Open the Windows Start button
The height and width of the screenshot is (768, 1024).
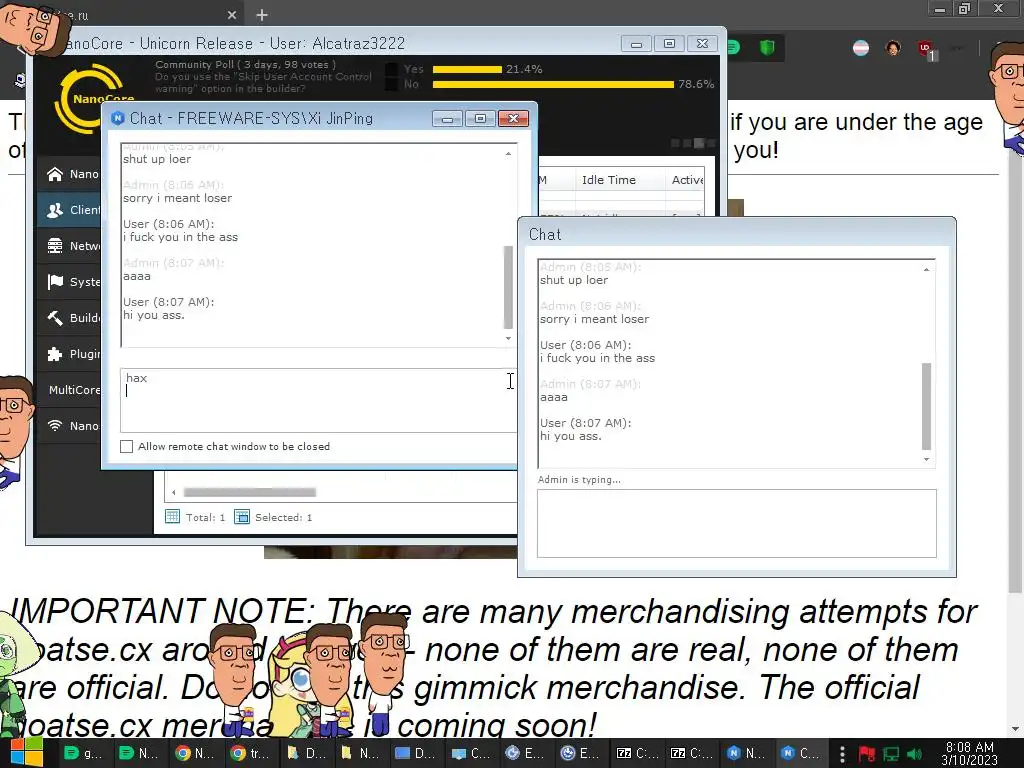[x=26, y=753]
